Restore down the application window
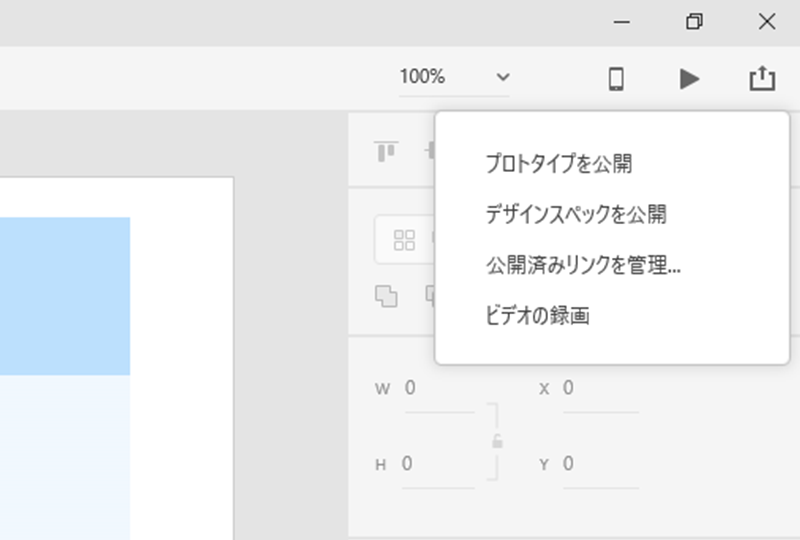The height and width of the screenshot is (540, 800). (694, 22)
